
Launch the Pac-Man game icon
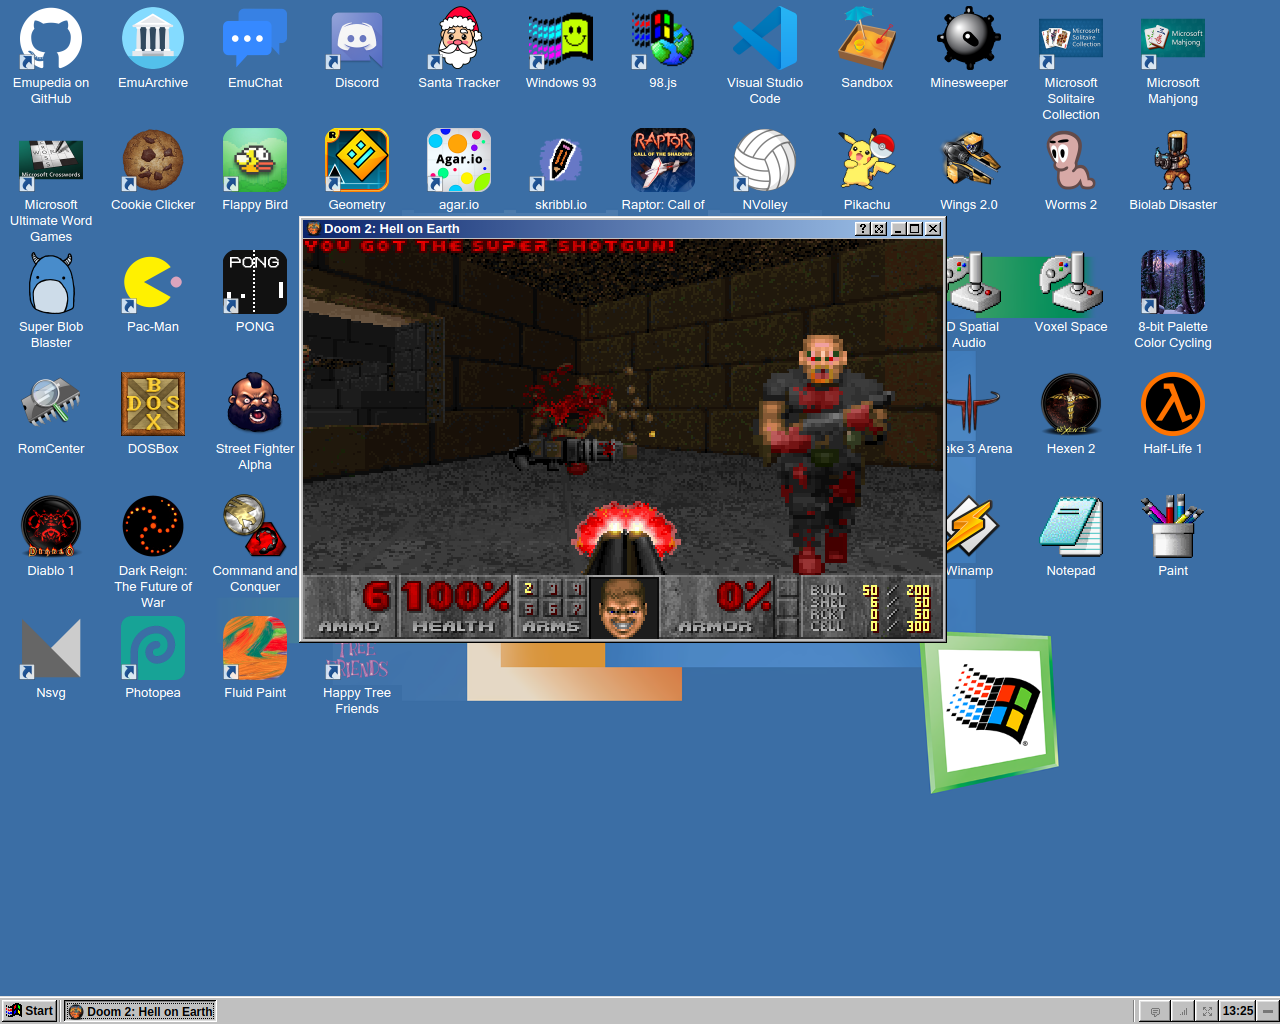coord(152,282)
